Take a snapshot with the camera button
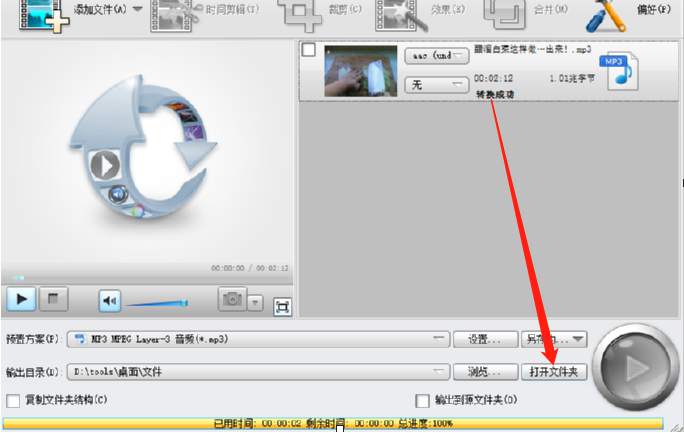The width and height of the screenshot is (684, 433). tap(232, 299)
